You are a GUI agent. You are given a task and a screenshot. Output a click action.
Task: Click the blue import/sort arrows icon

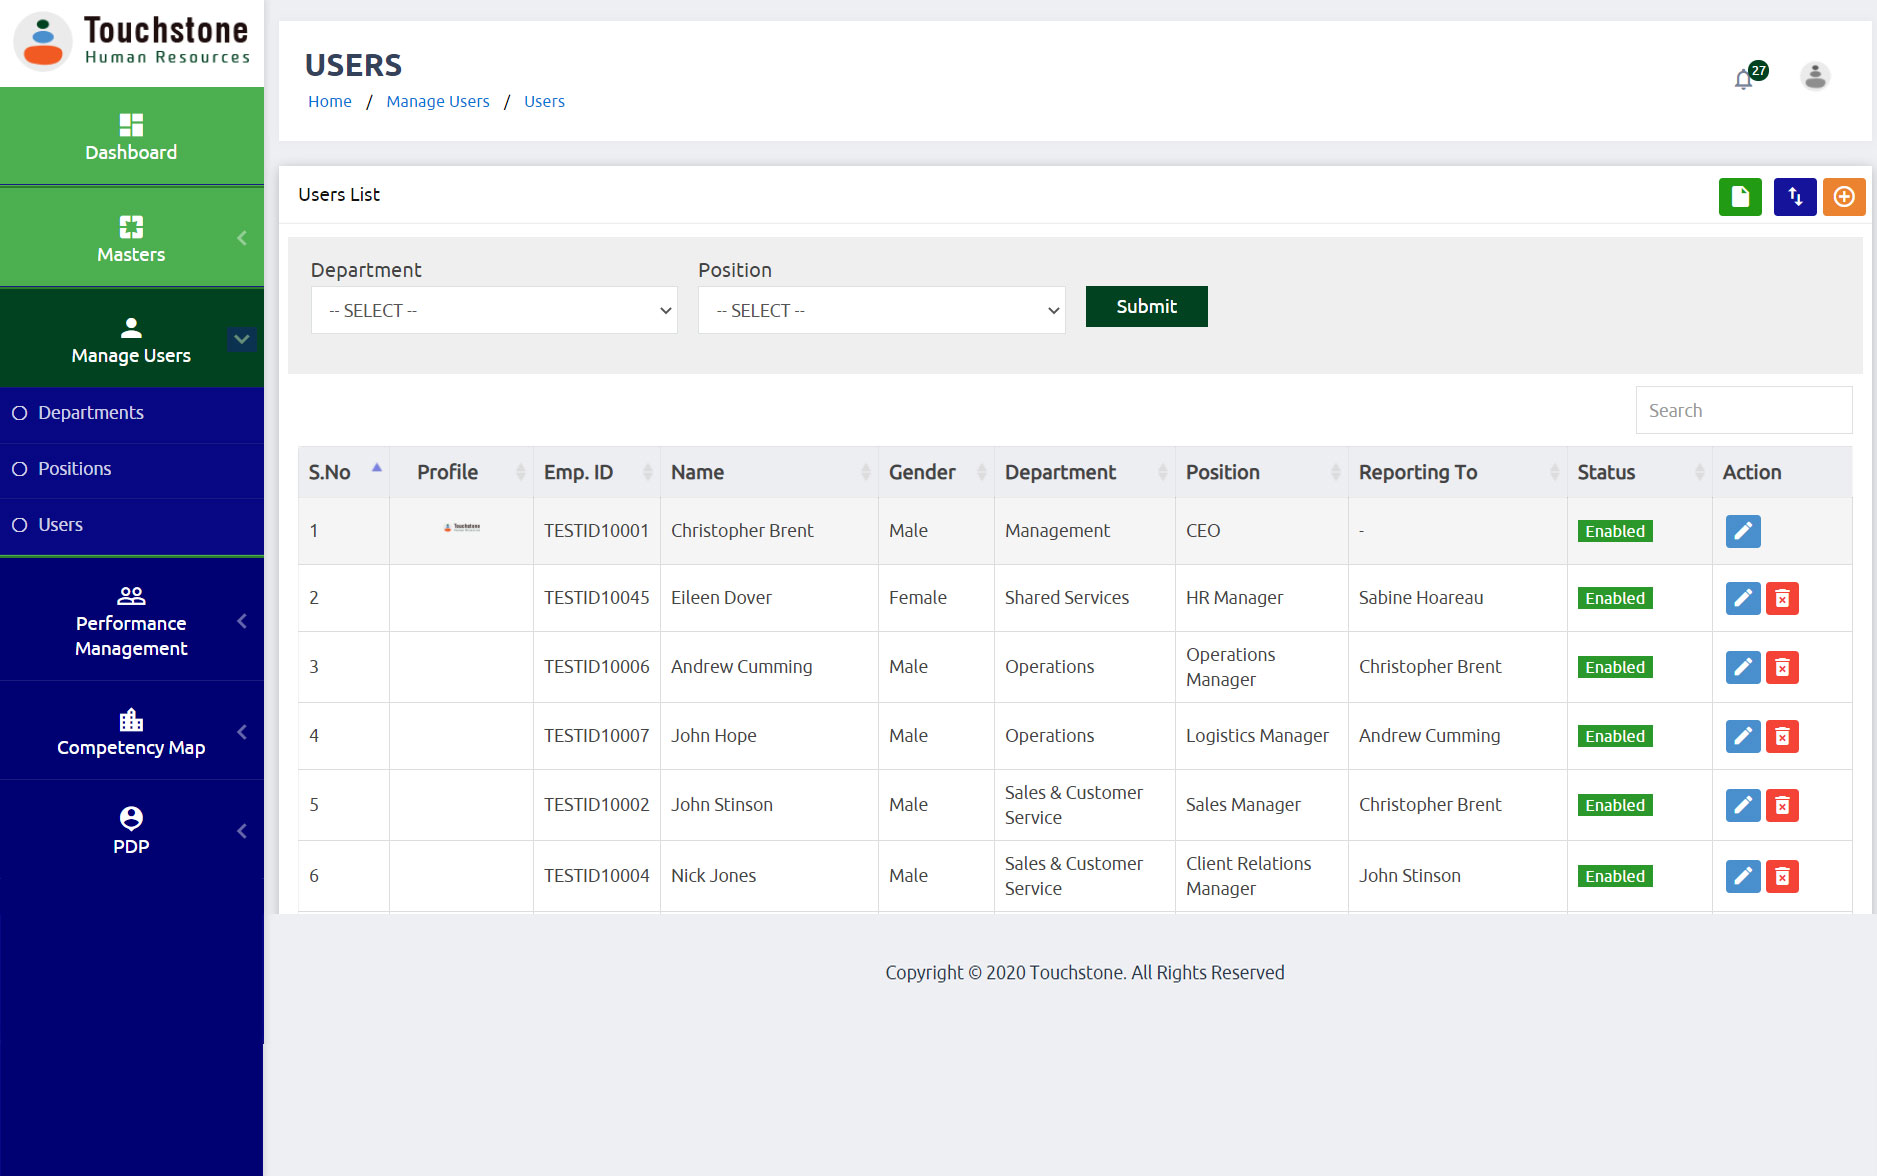point(1794,197)
